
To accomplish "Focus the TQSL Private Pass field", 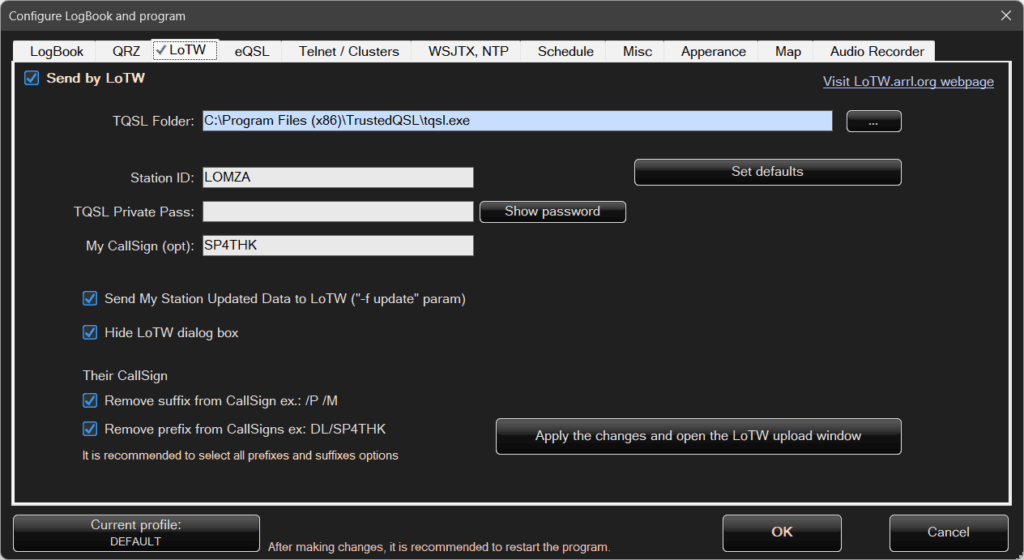I will [338, 211].
